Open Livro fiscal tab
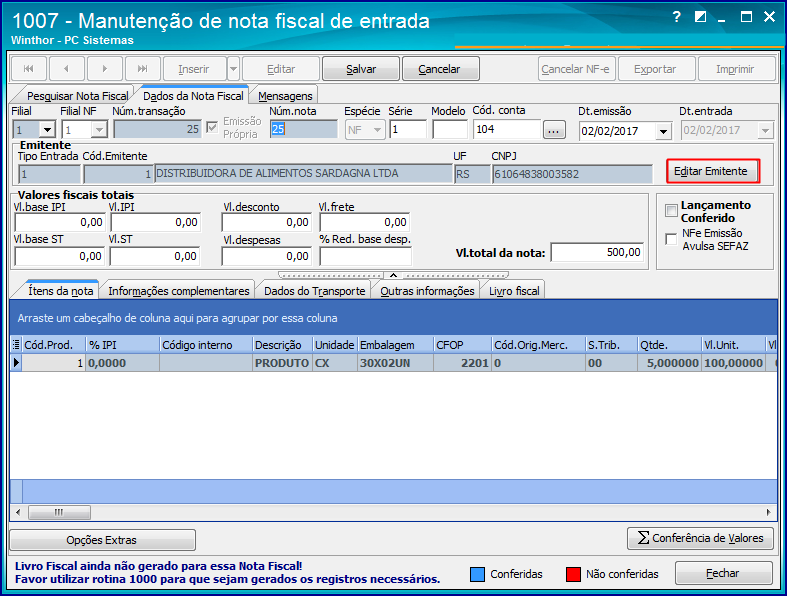Image resolution: width=787 pixels, height=596 pixels. (514, 291)
